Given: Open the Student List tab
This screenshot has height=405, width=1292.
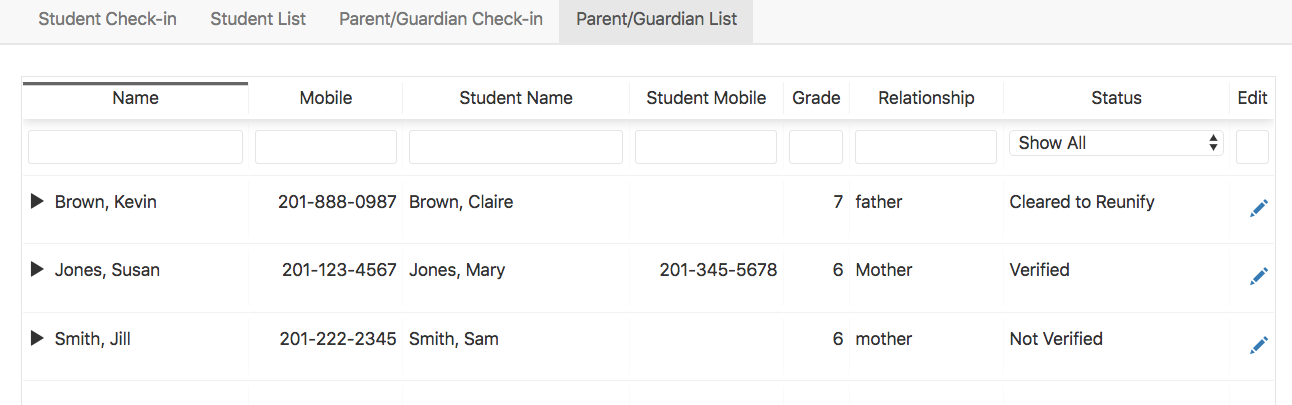Looking at the screenshot, I should [x=258, y=19].
